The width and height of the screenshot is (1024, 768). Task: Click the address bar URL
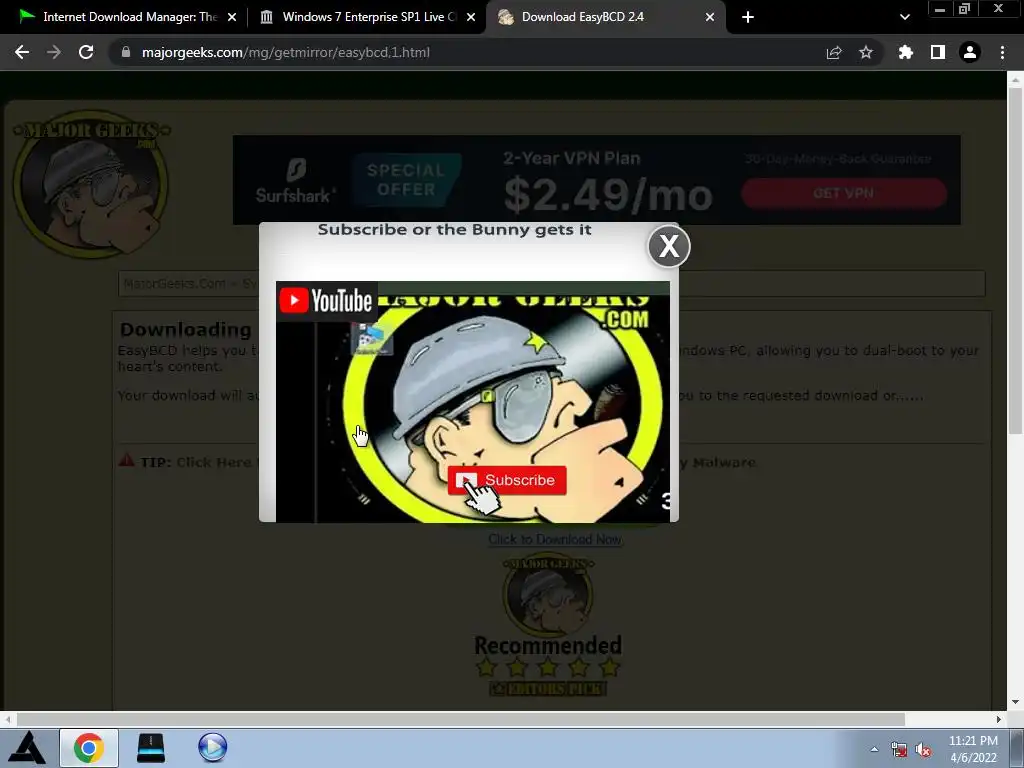(x=285, y=52)
